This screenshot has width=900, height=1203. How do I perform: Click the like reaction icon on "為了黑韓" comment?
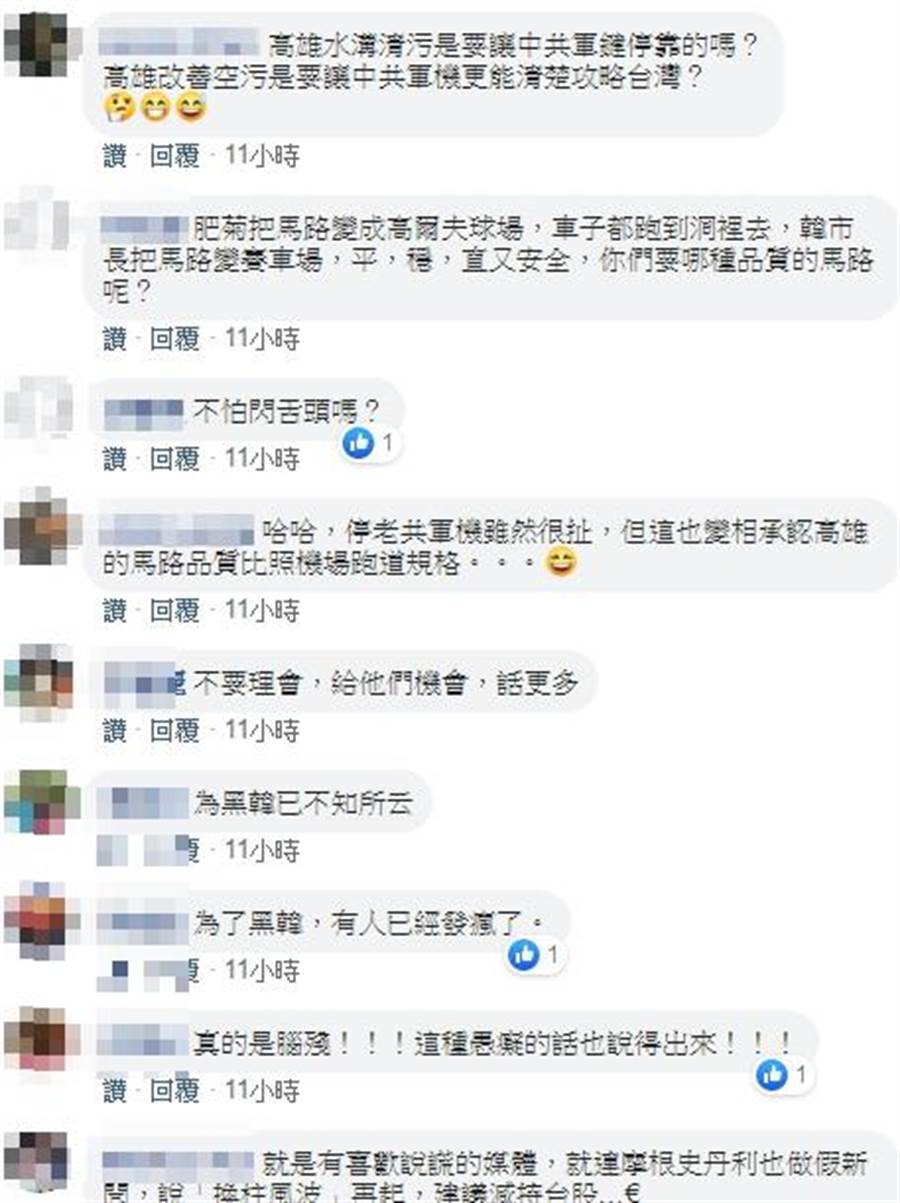523,956
